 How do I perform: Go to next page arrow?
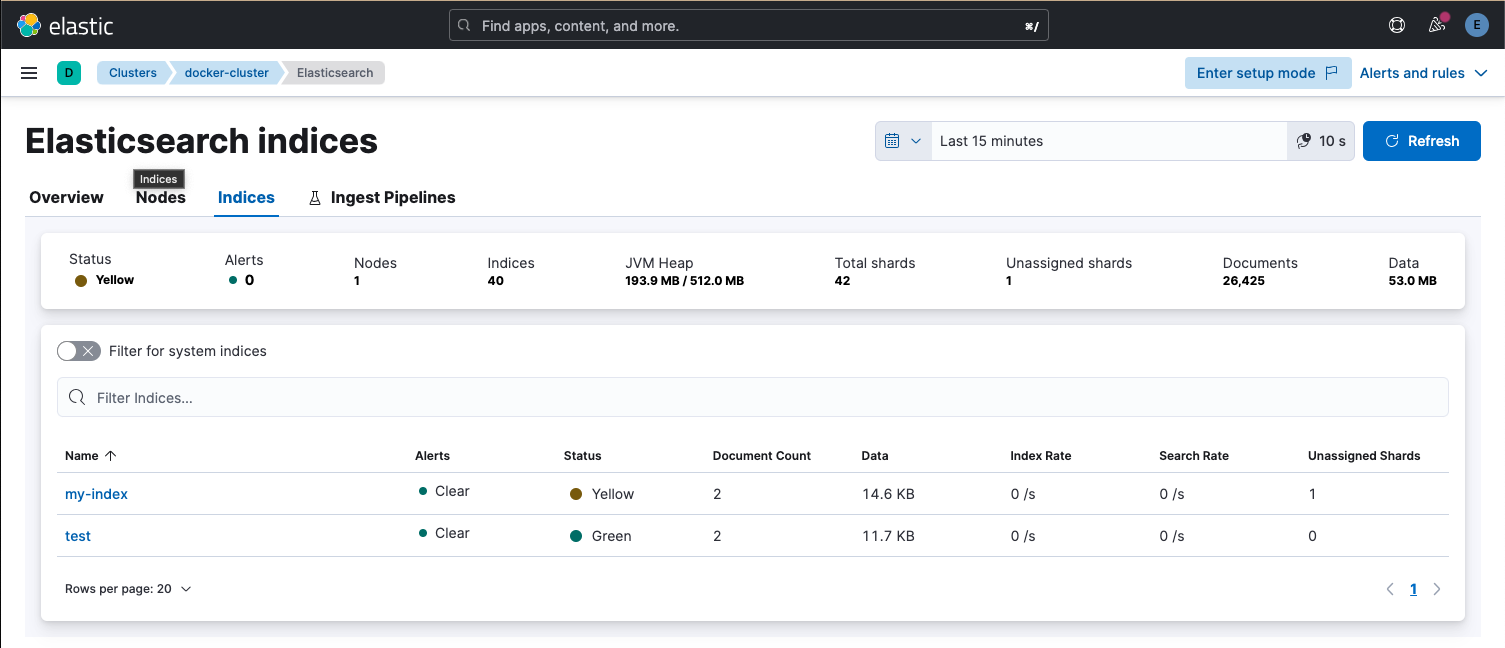(1437, 589)
